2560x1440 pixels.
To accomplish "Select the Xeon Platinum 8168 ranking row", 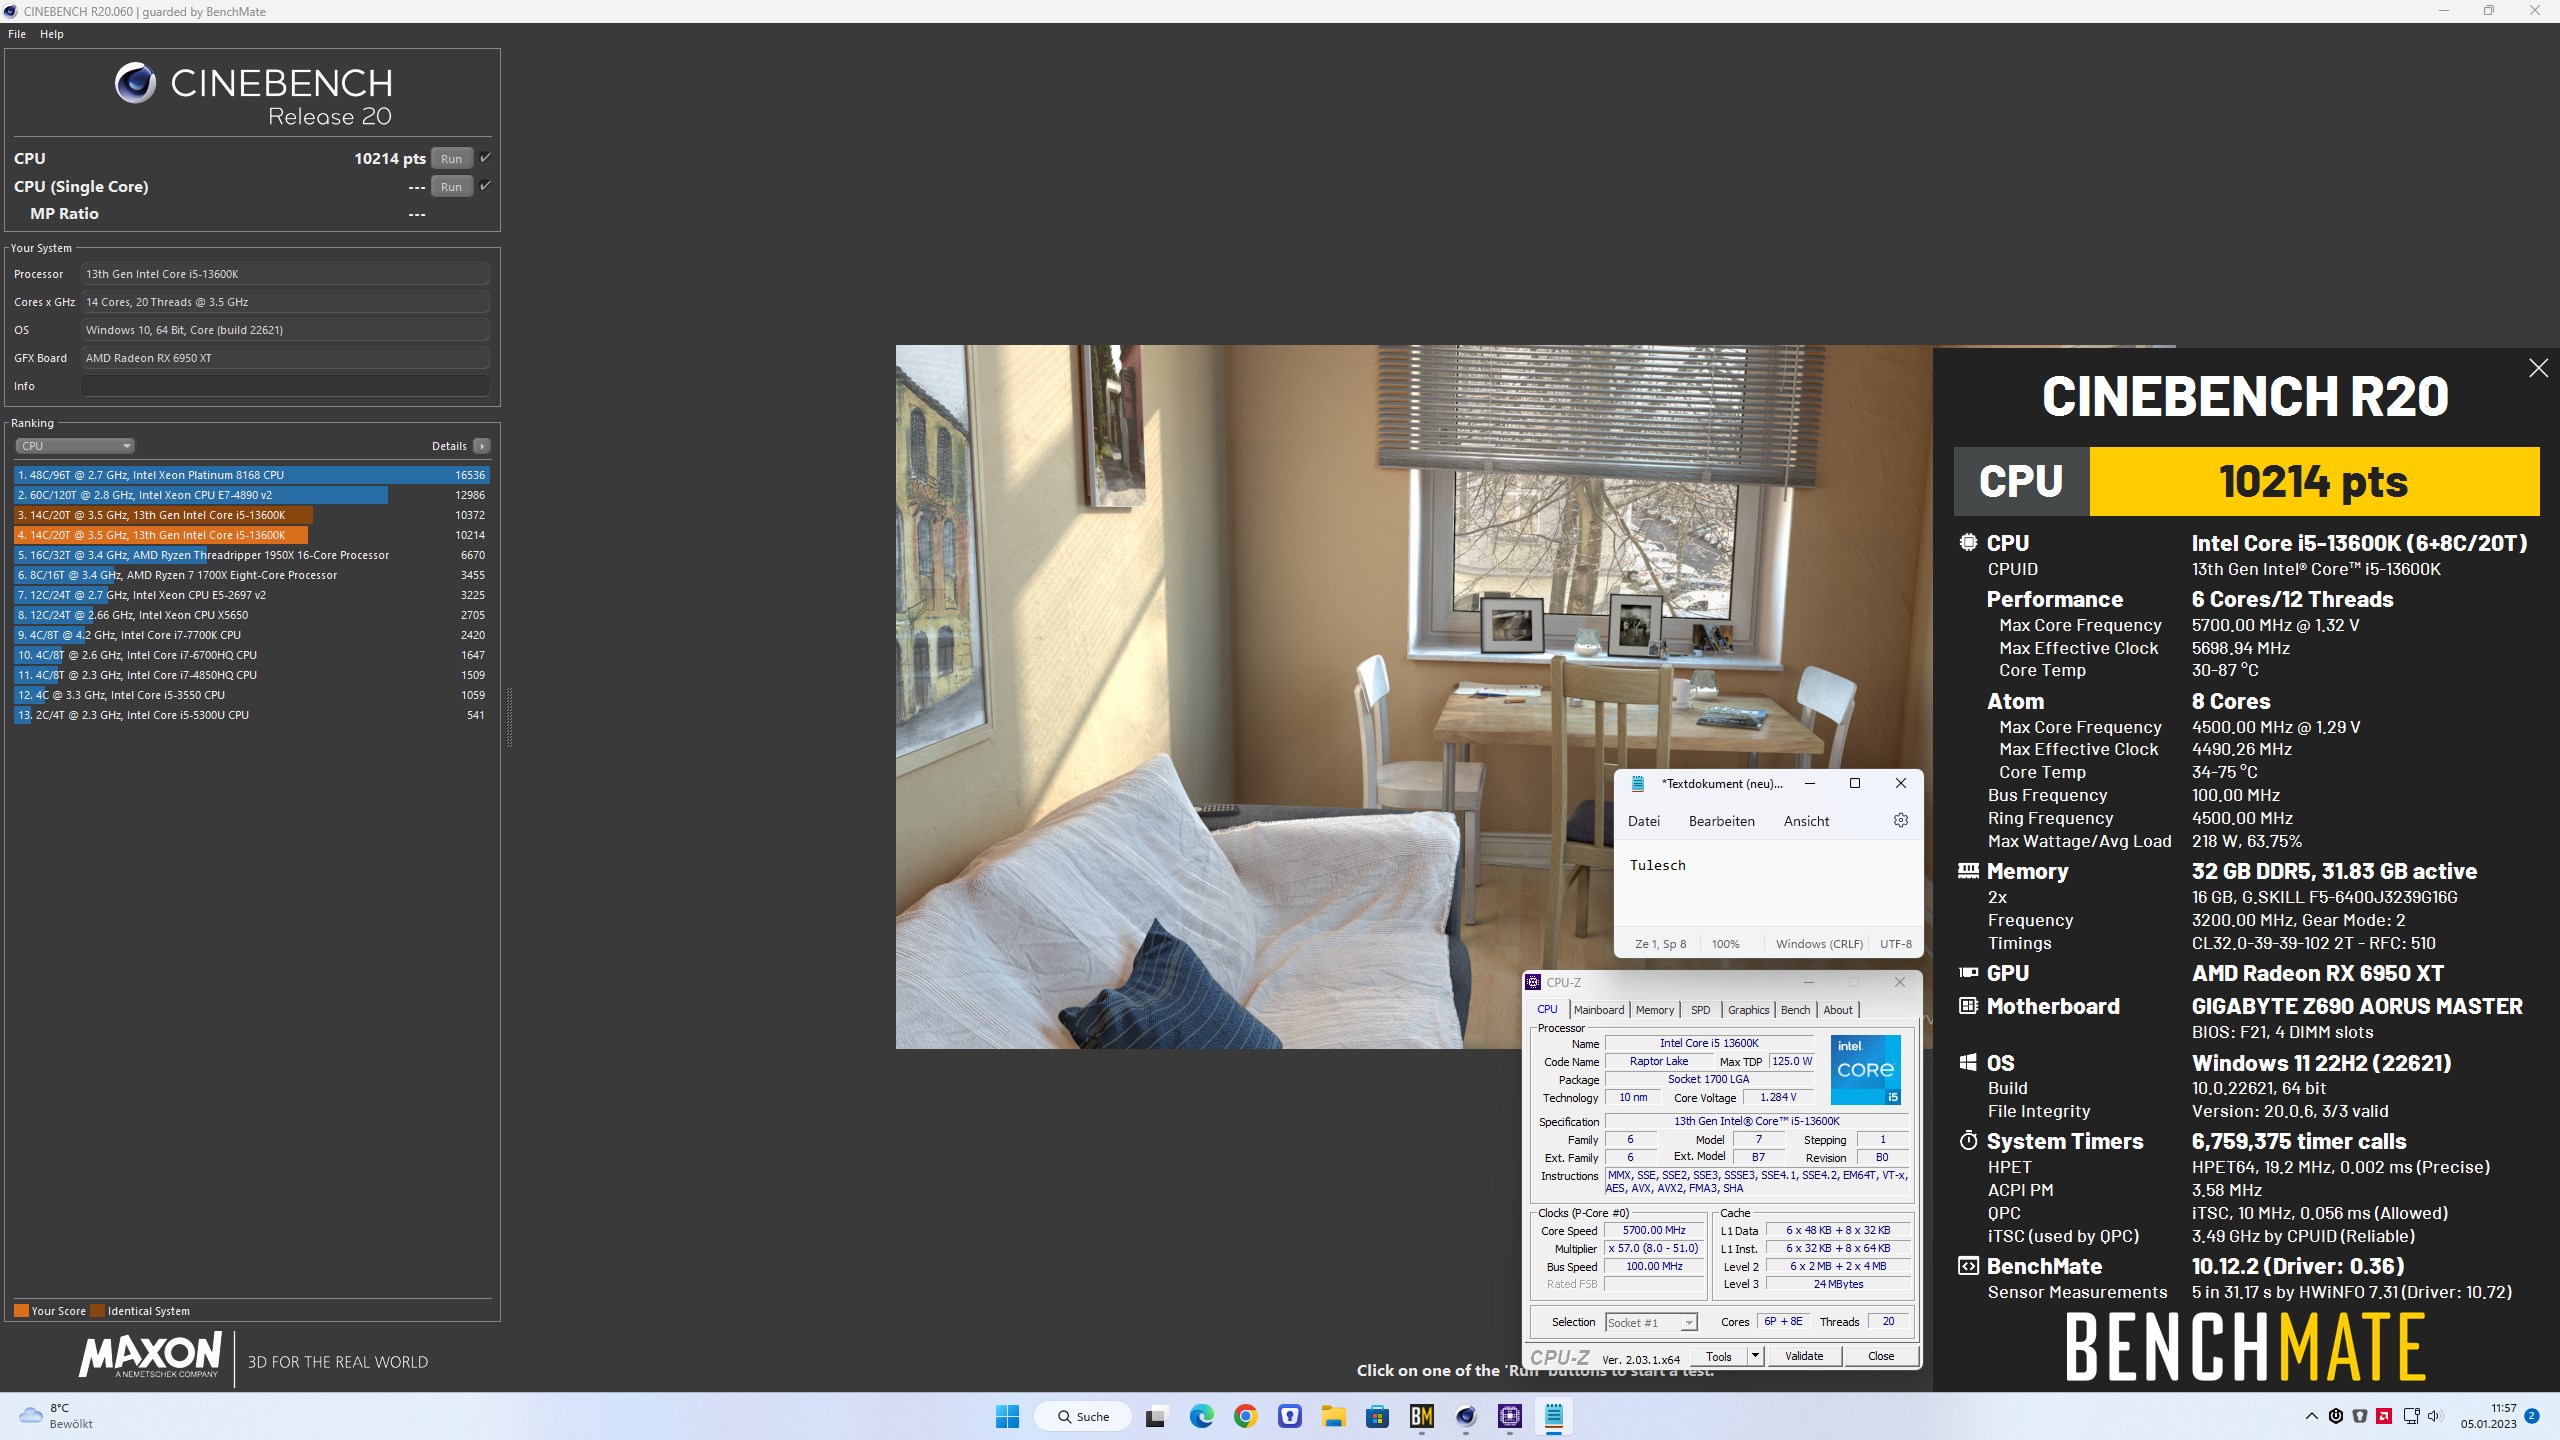I will (x=251, y=475).
